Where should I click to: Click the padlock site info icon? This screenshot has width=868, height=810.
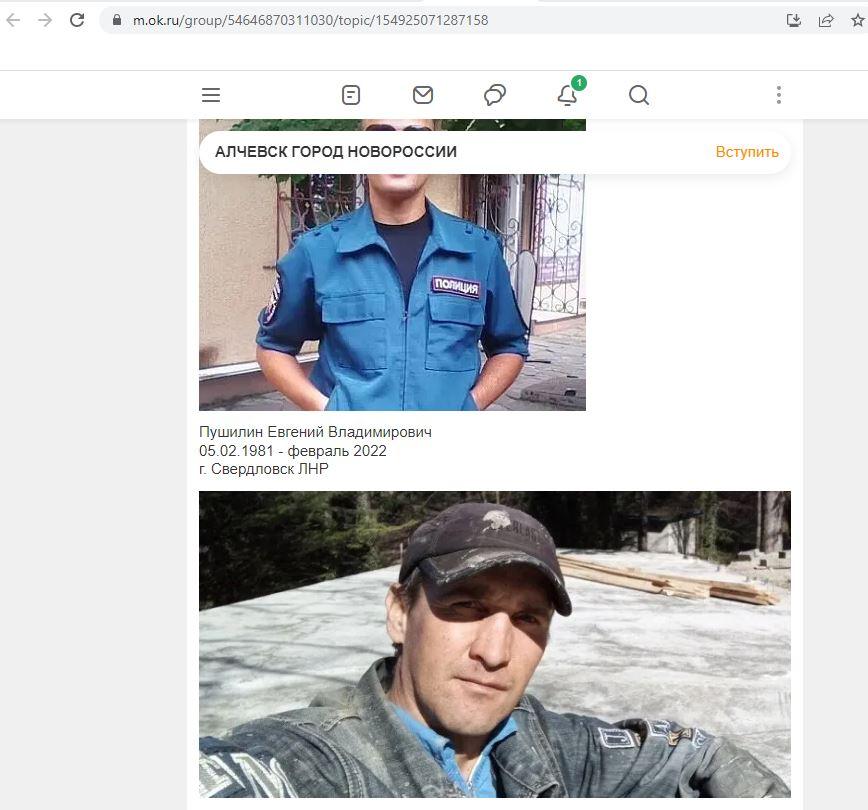[117, 20]
